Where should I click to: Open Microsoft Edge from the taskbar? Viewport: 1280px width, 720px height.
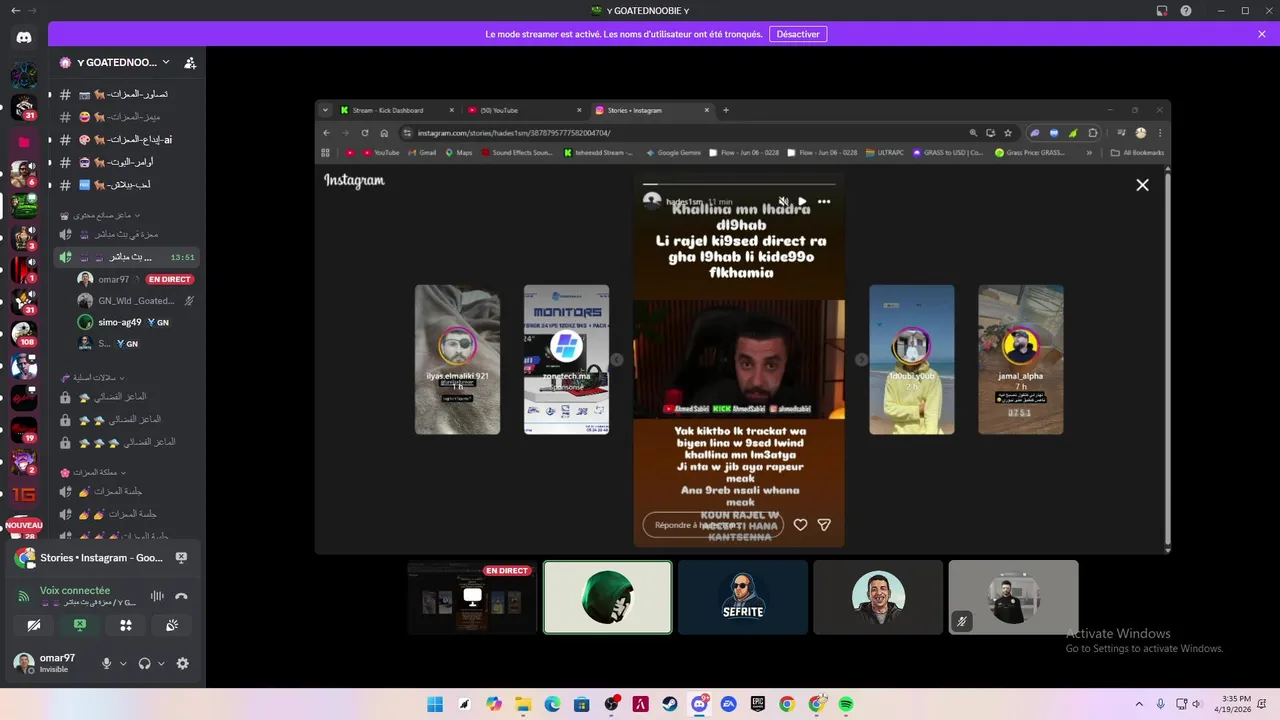(553, 704)
